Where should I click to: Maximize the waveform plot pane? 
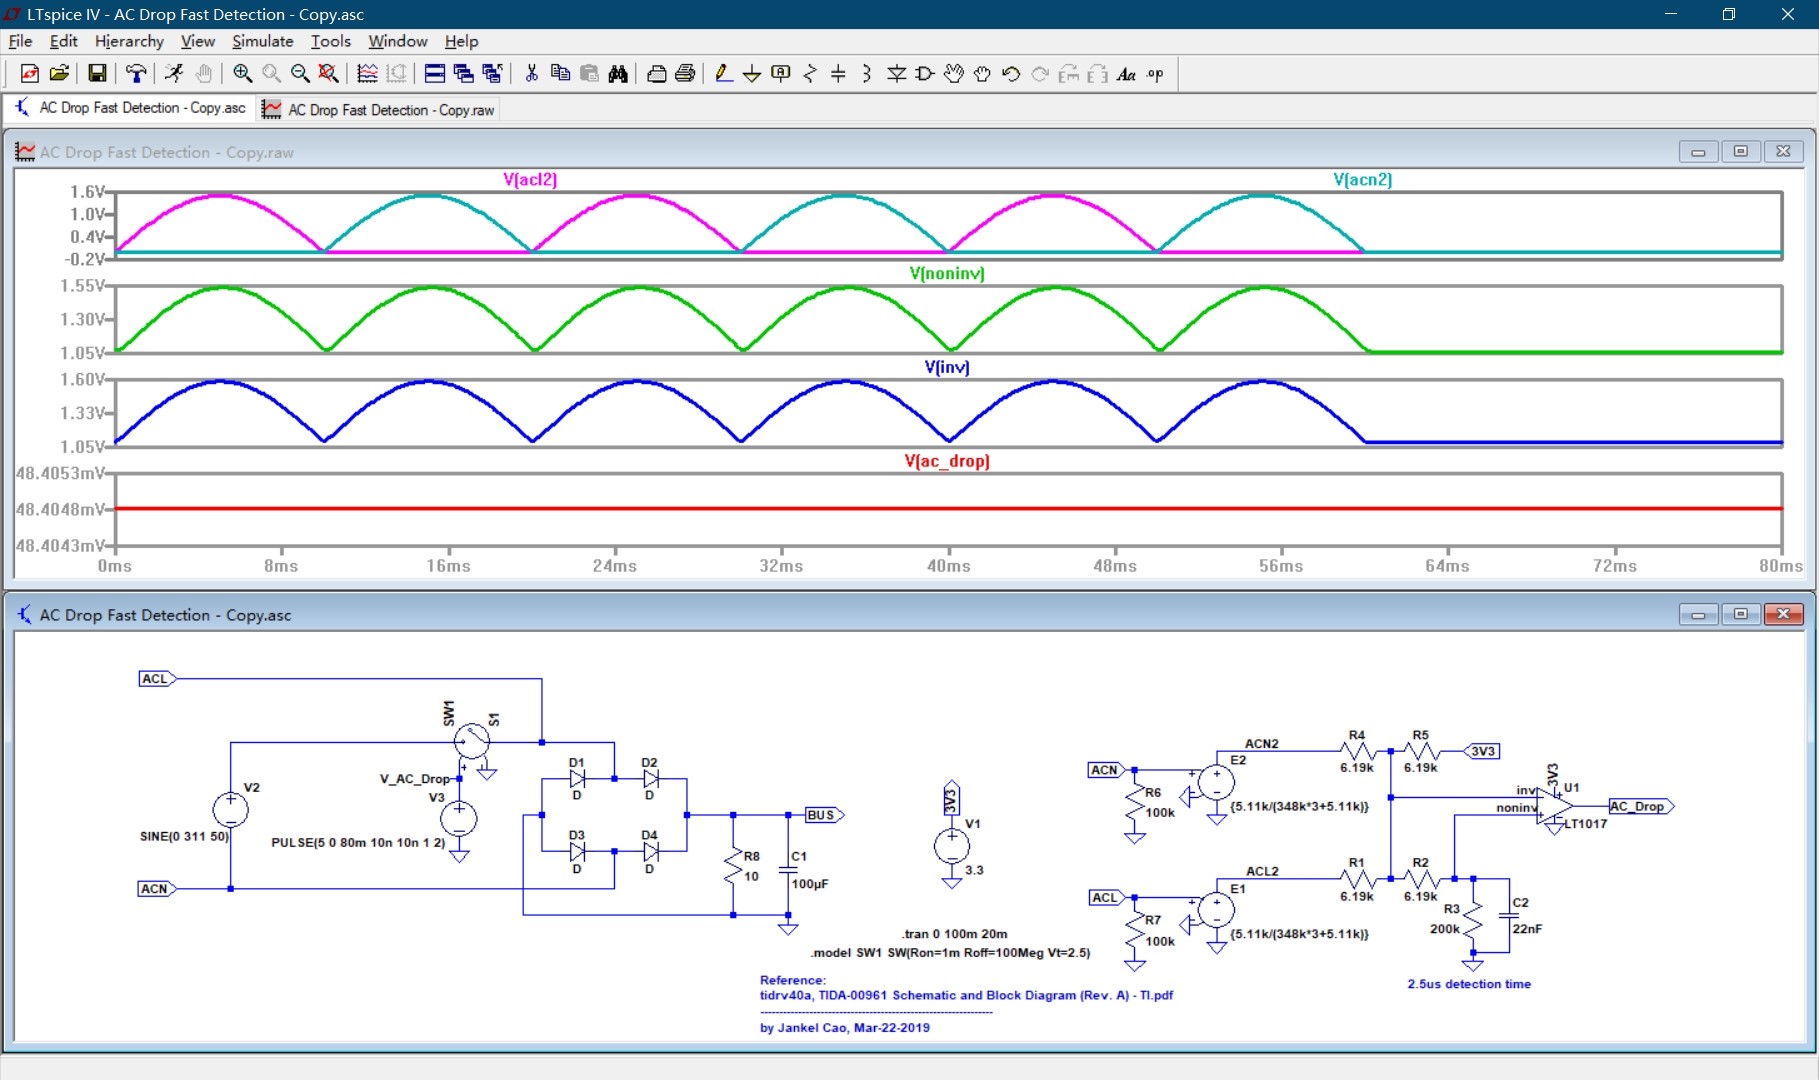click(1740, 152)
